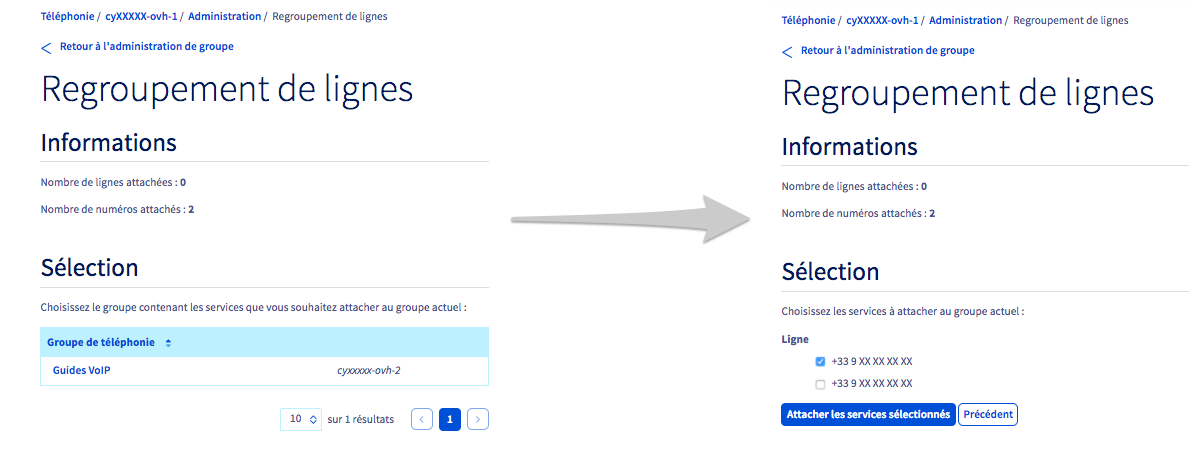1200x460 pixels.
Task: Click Téléphonie breadcrumb in left panel
Action: 67,17
